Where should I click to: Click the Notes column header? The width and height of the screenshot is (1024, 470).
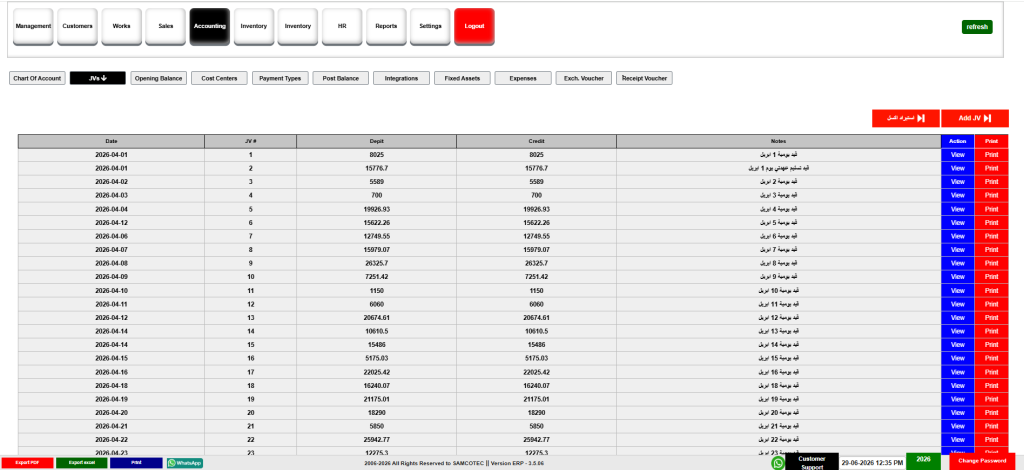tap(778, 141)
